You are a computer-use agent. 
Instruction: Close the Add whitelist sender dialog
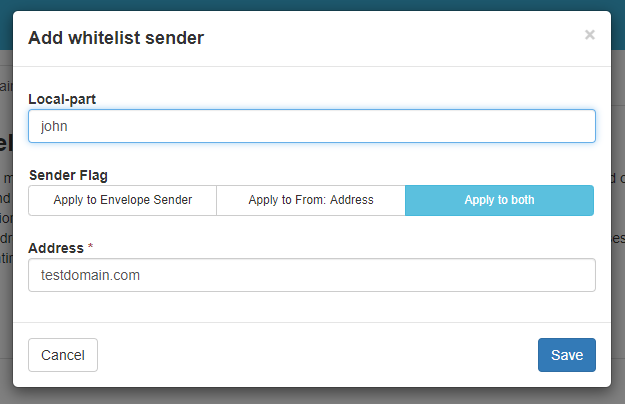pyautogui.click(x=589, y=35)
